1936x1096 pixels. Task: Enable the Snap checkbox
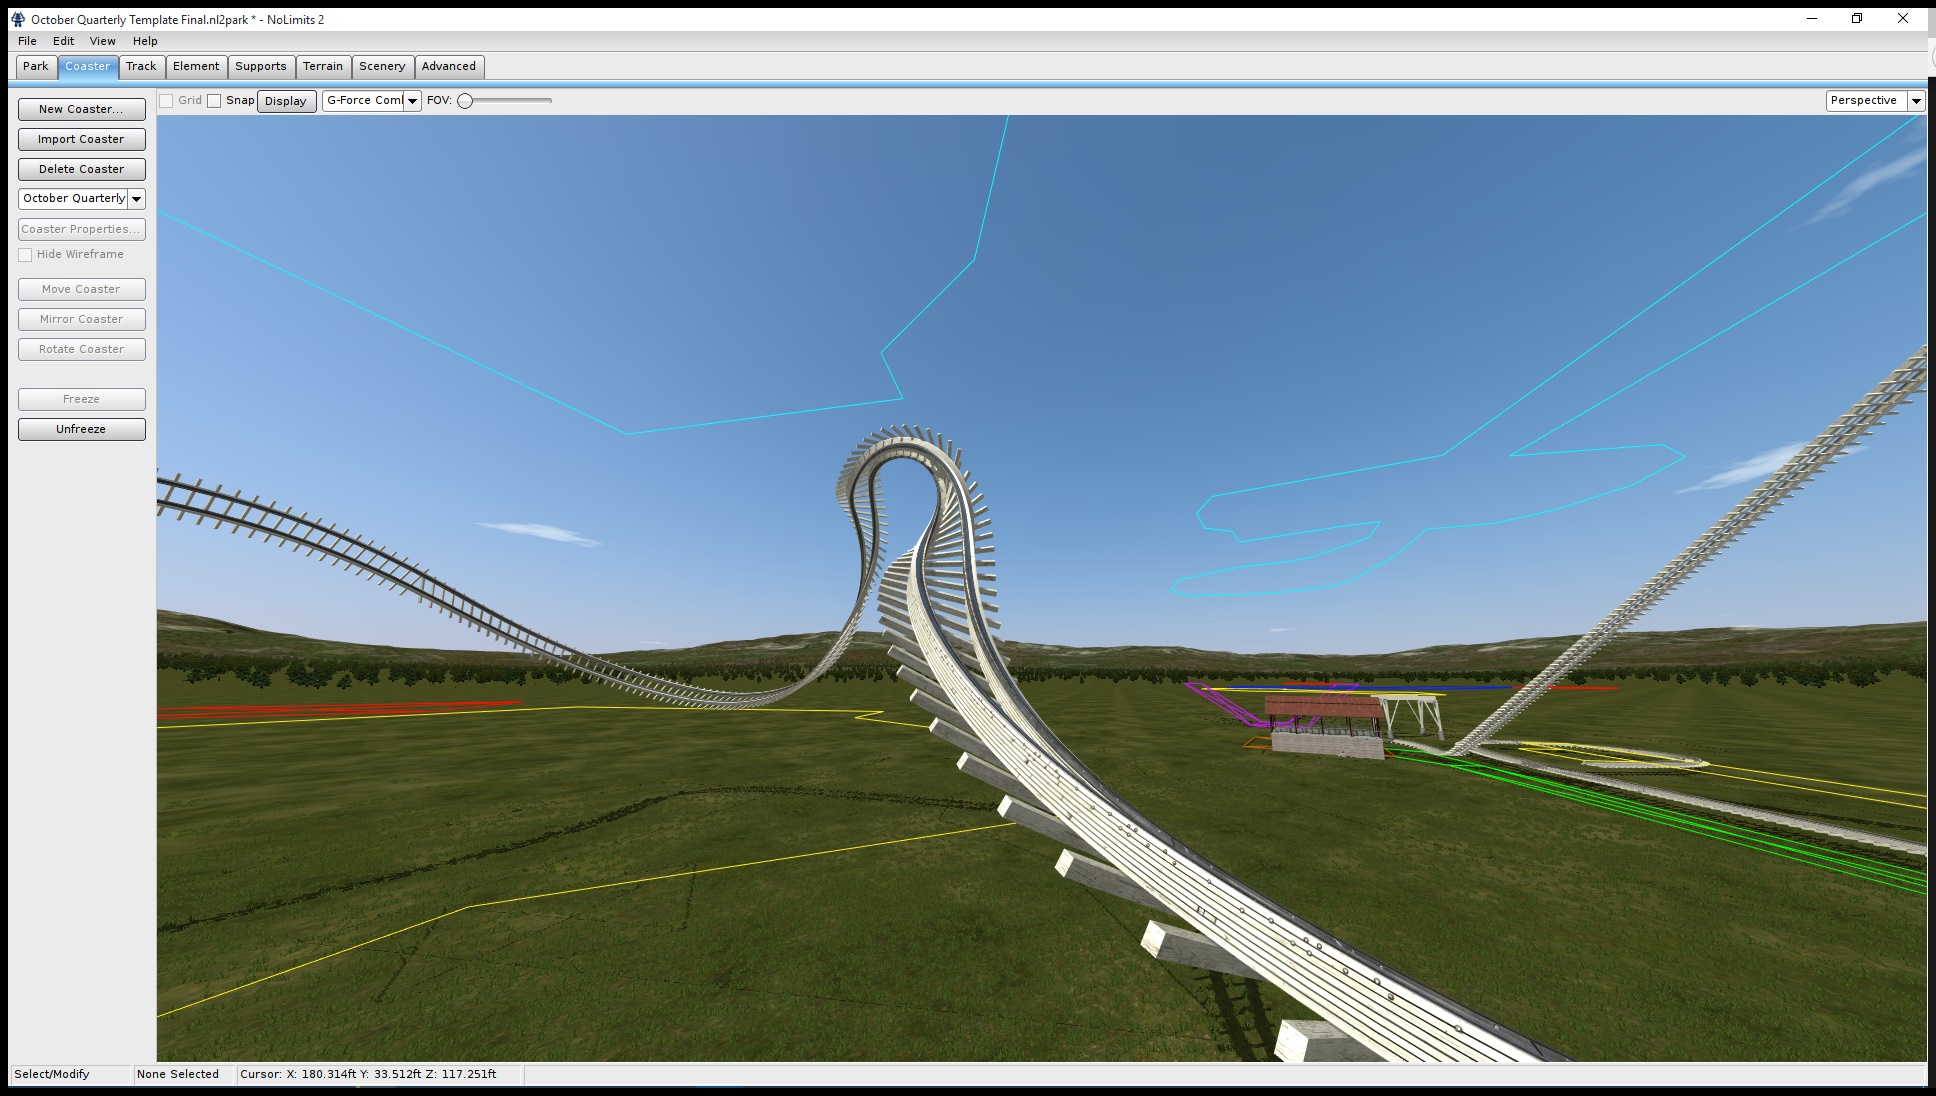(214, 101)
